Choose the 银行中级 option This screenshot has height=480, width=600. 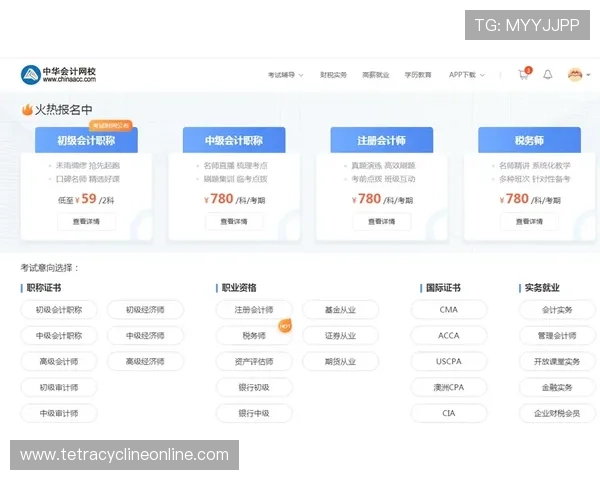pyautogui.click(x=254, y=413)
